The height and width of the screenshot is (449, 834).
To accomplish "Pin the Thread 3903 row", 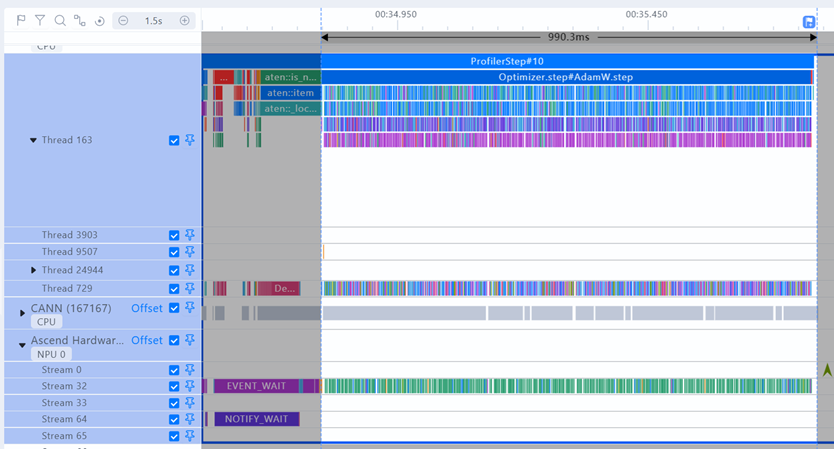I will point(190,235).
